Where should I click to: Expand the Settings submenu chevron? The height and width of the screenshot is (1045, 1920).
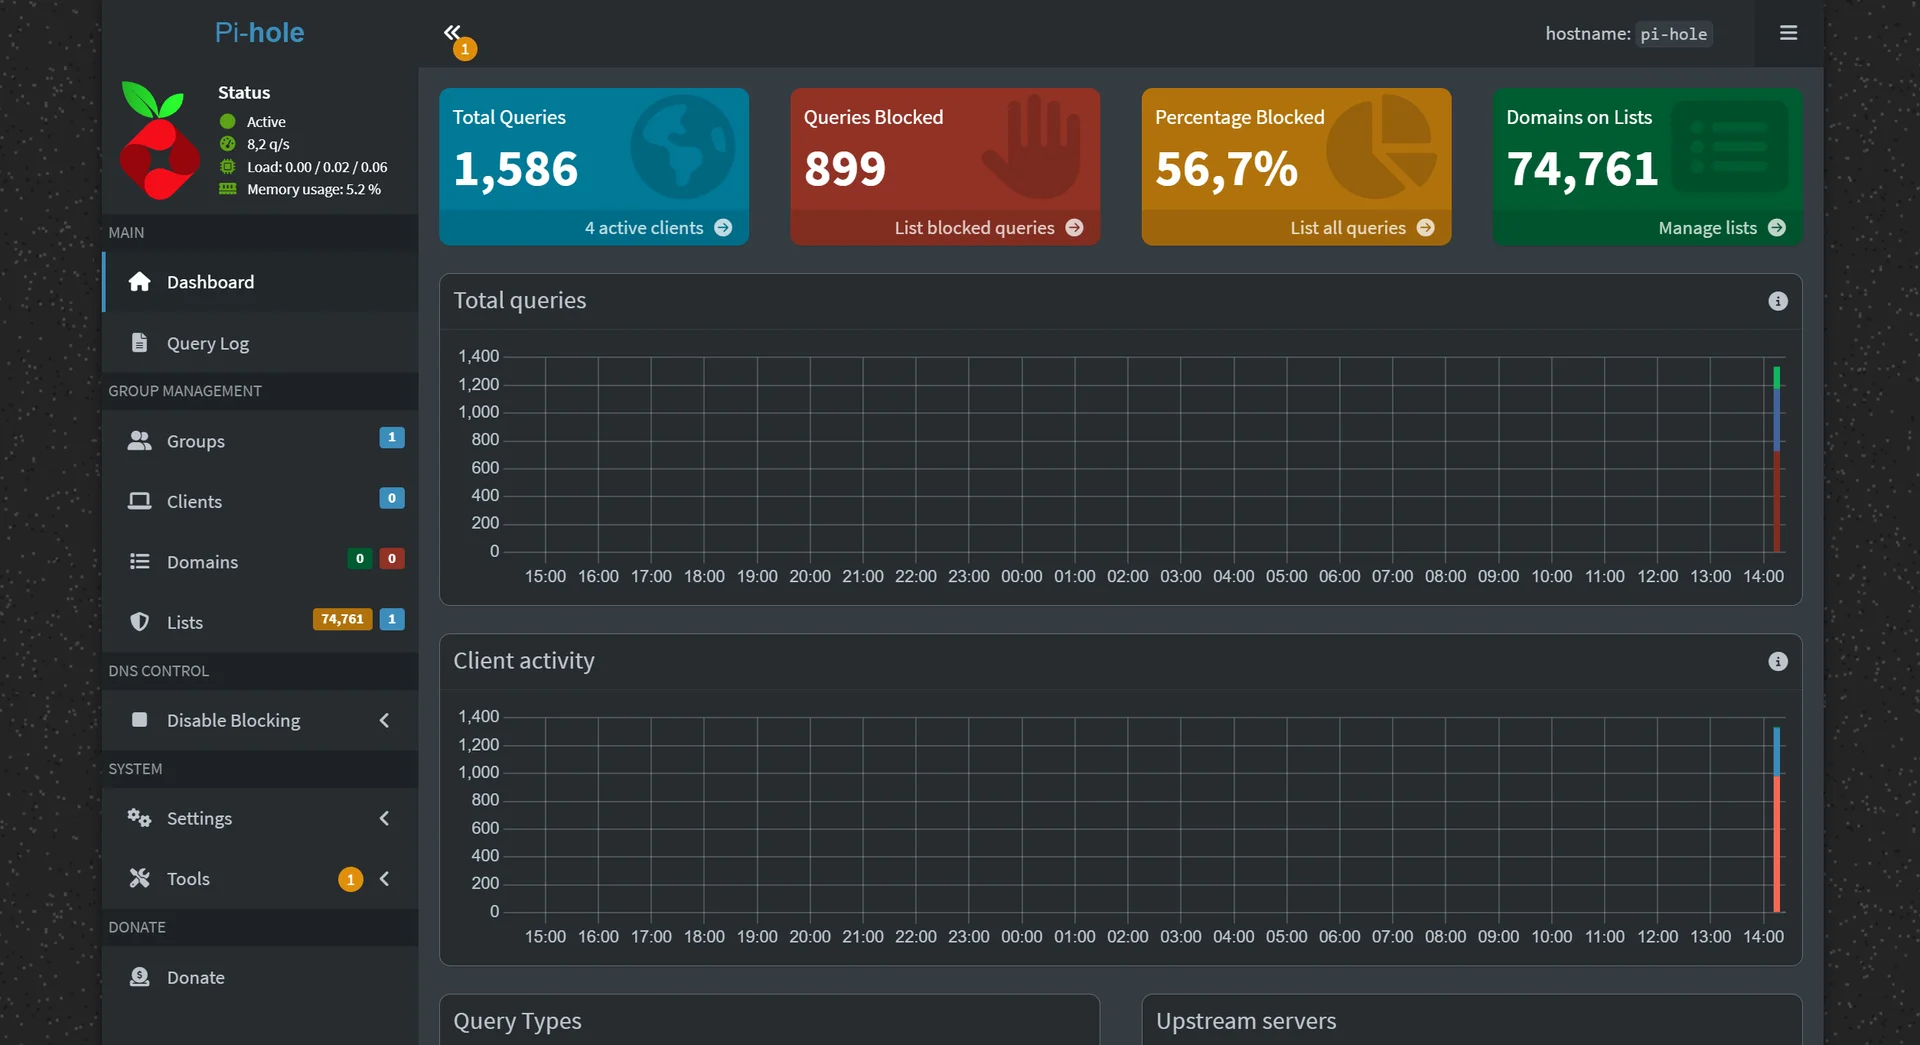point(384,818)
